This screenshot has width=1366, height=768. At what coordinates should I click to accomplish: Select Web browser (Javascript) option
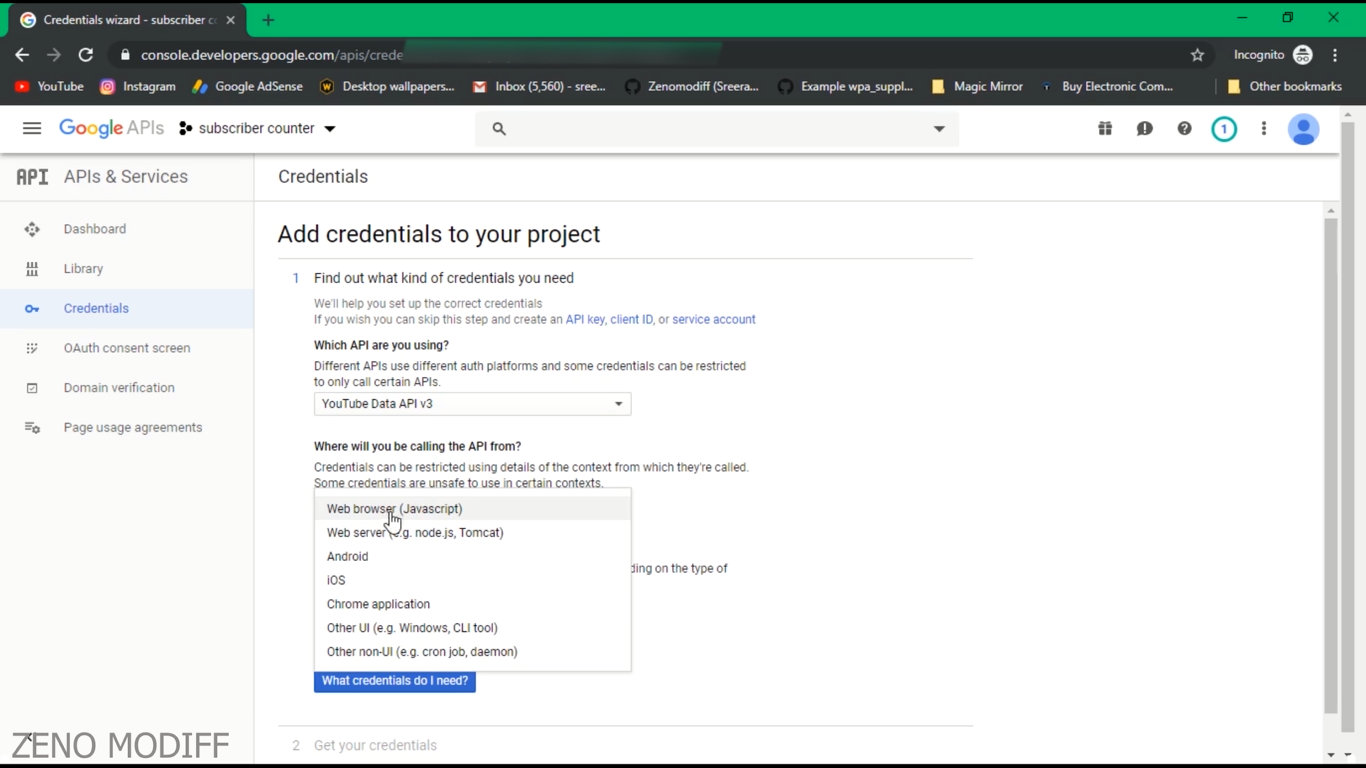[x=472, y=509]
